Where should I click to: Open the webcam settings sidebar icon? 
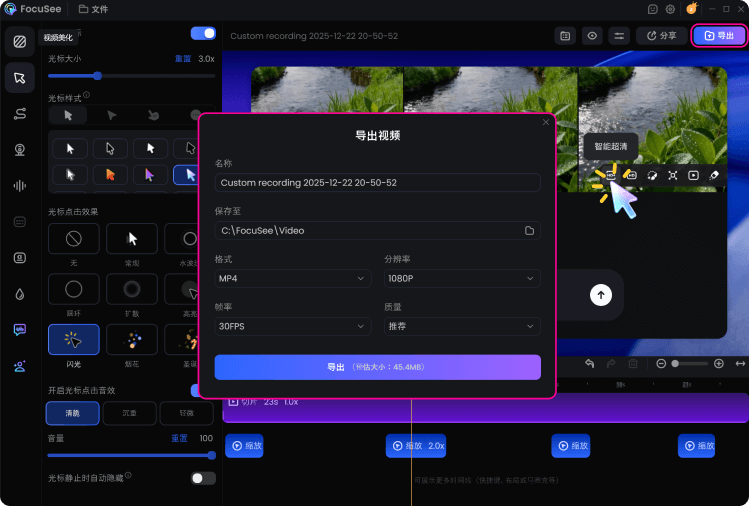click(20, 150)
